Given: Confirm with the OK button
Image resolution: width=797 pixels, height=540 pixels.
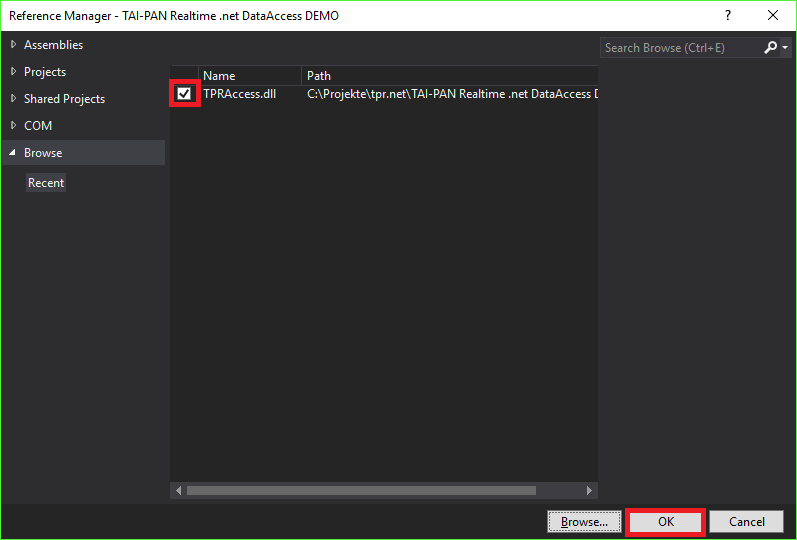Looking at the screenshot, I should point(666,522).
